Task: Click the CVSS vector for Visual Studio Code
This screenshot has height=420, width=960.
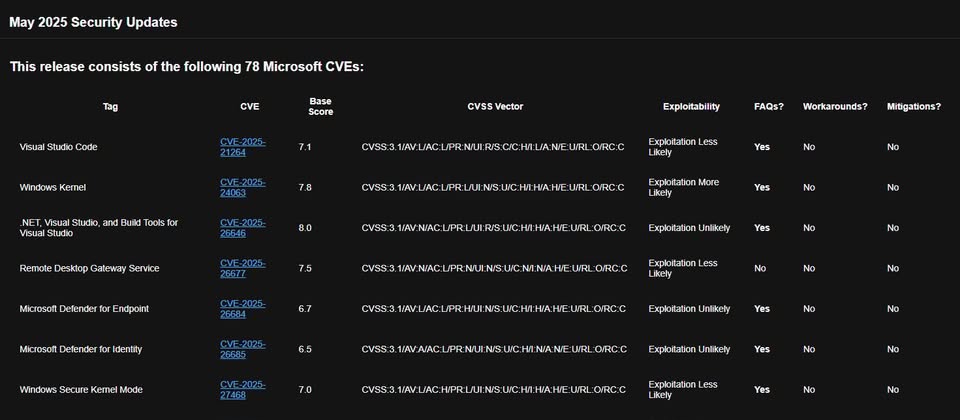Action: click(493, 147)
